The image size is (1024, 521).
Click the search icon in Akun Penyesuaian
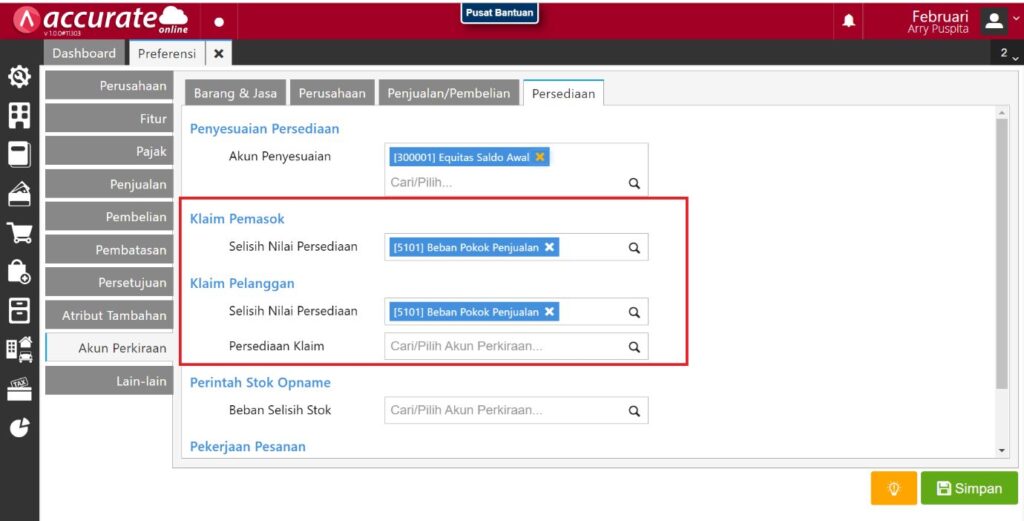pos(633,183)
